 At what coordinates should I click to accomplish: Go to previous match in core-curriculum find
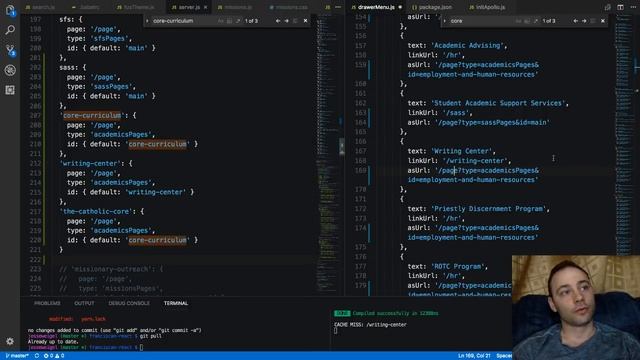278,21
